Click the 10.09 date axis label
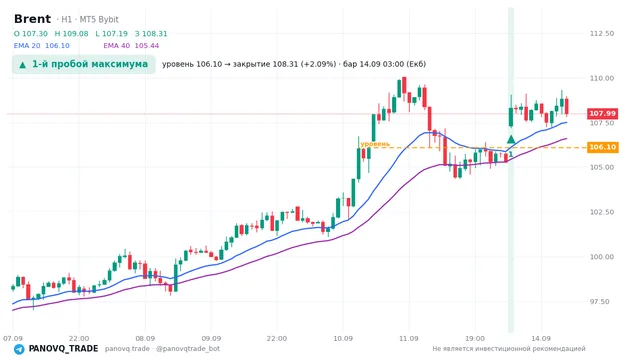This screenshot has width=640, height=360. tap(343, 339)
